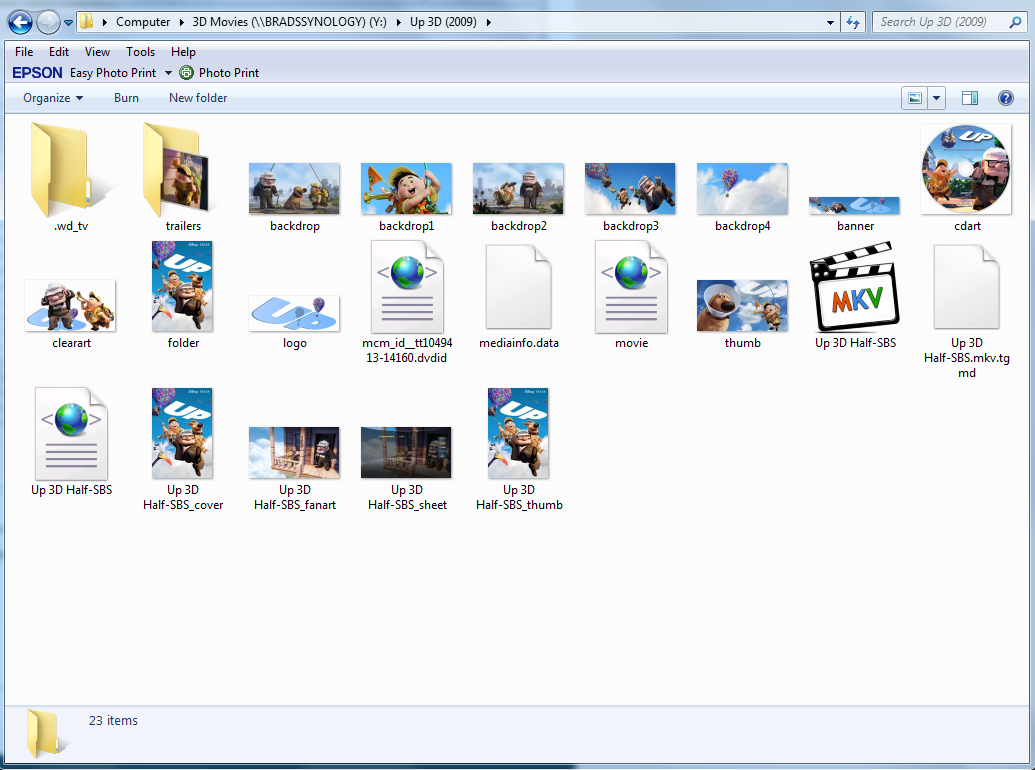Image resolution: width=1035 pixels, height=770 pixels.
Task: Click the Back navigation arrow
Action: [20, 22]
